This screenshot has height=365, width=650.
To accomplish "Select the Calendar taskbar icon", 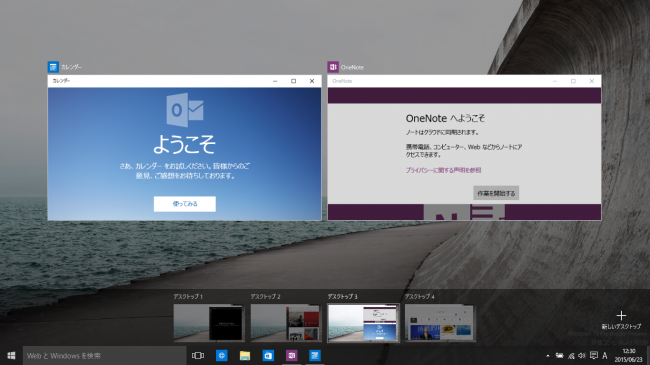I will click(315, 355).
